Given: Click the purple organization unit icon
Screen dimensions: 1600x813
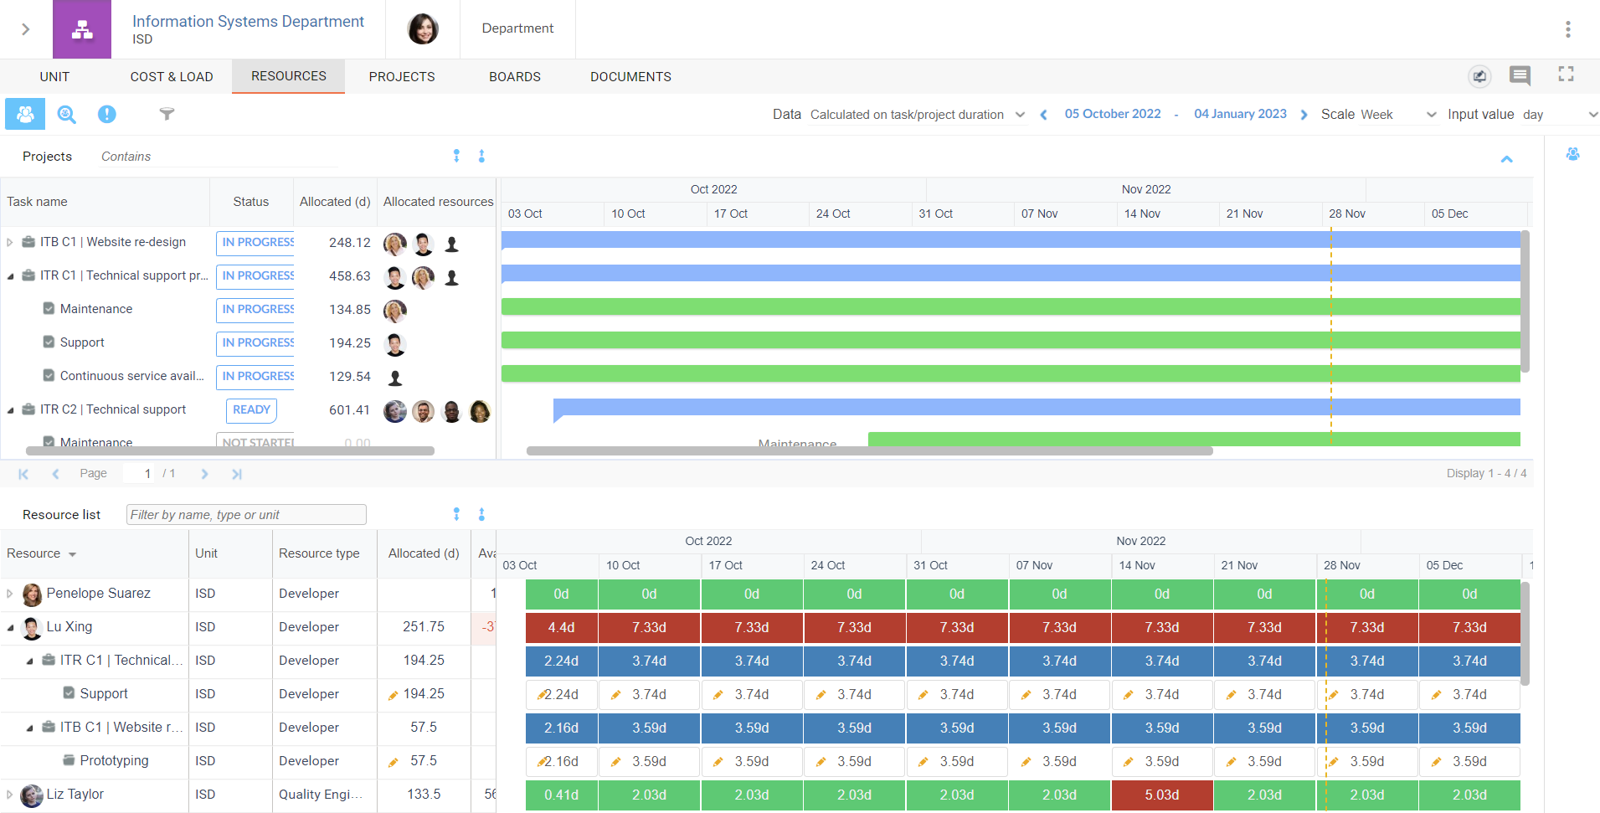Looking at the screenshot, I should (x=82, y=29).
